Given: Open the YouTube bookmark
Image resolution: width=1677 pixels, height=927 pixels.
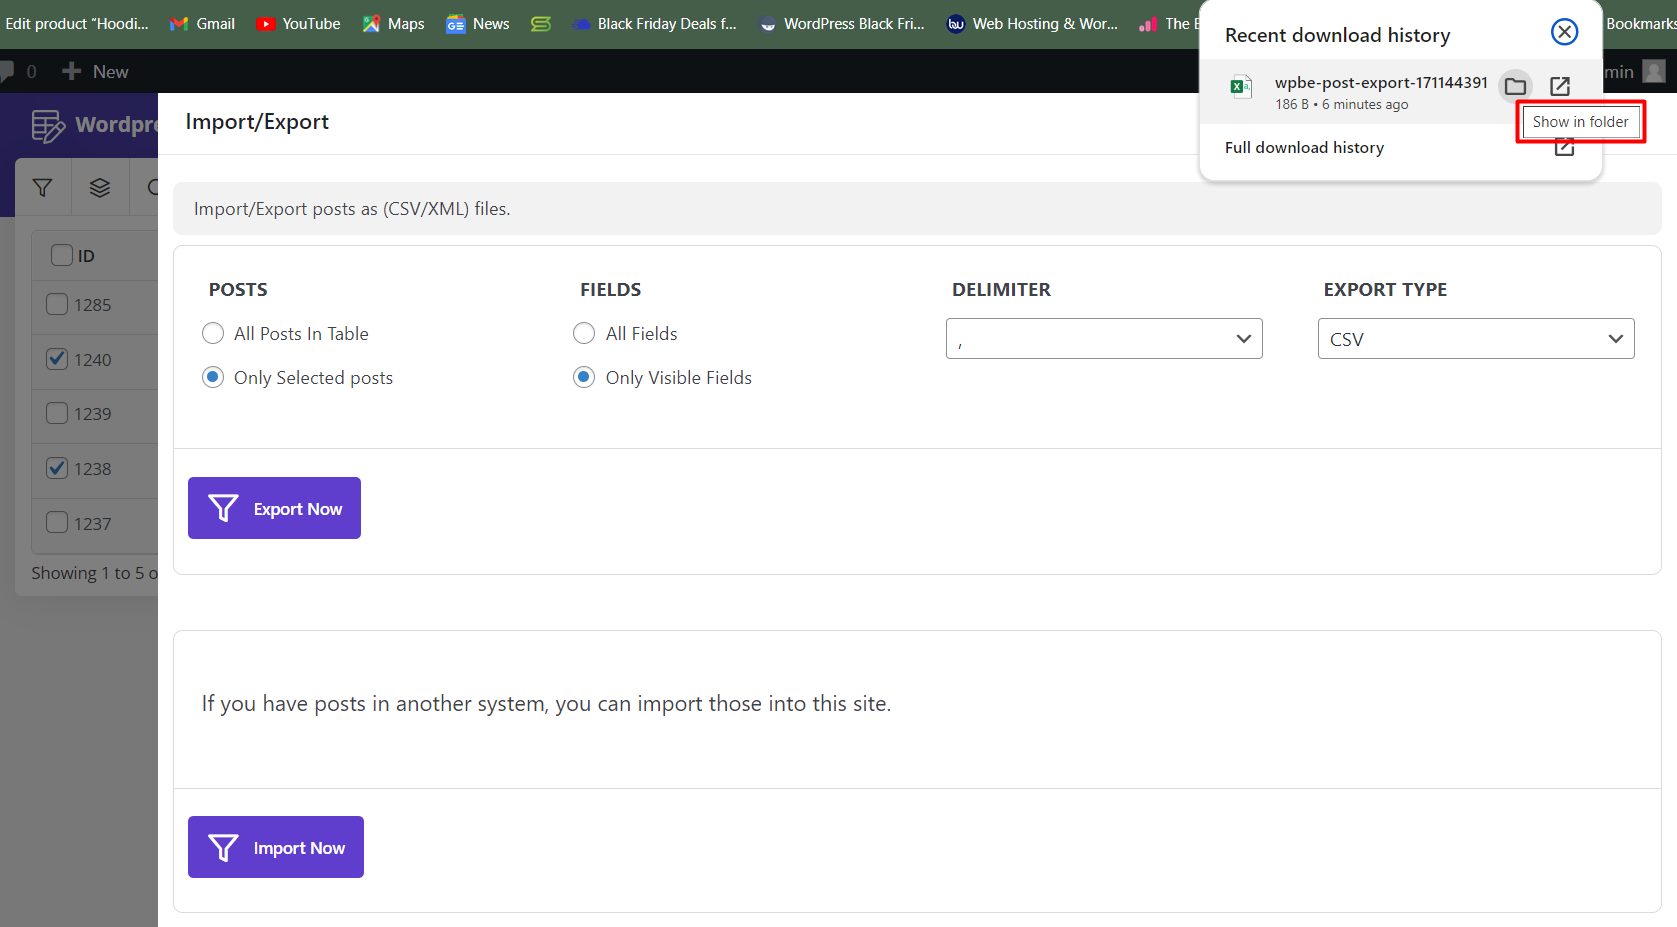Looking at the screenshot, I should (x=298, y=24).
